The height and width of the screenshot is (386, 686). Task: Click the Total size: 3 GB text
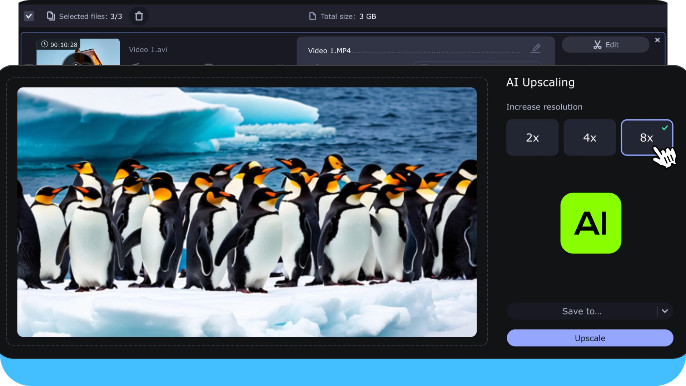click(348, 16)
